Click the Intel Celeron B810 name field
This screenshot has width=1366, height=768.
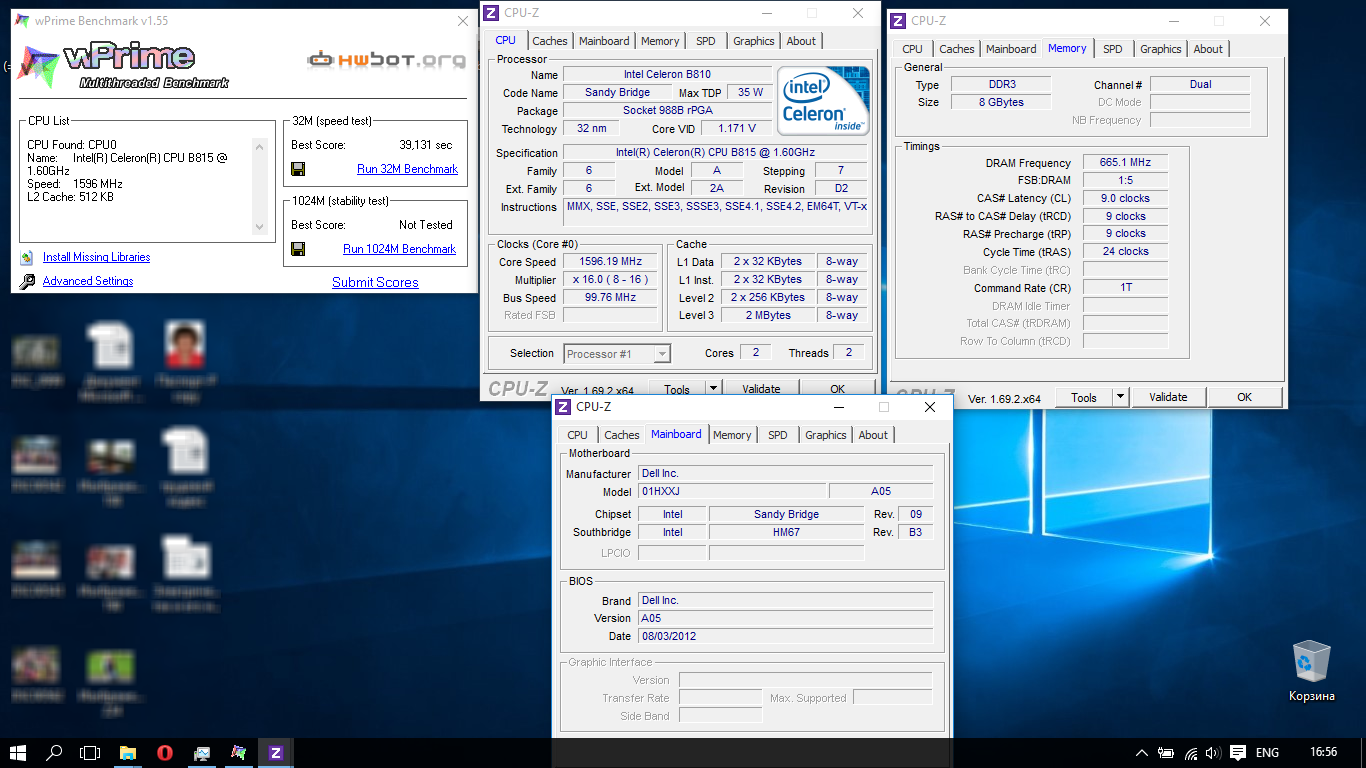pos(667,74)
